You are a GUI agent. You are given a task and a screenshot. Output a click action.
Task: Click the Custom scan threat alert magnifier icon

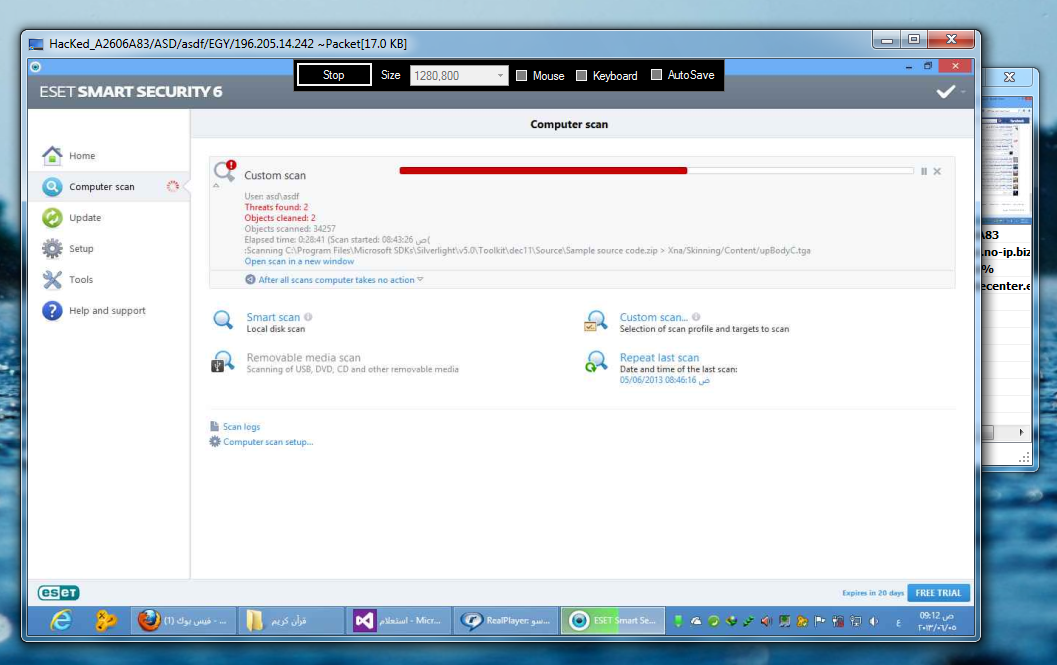pos(224,171)
